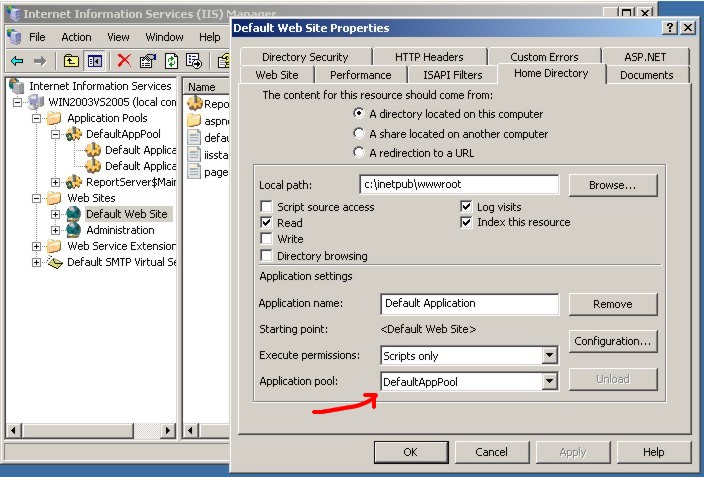Click the Up One Level folder icon
Image resolution: width=704 pixels, height=477 pixels.
pyautogui.click(x=71, y=61)
